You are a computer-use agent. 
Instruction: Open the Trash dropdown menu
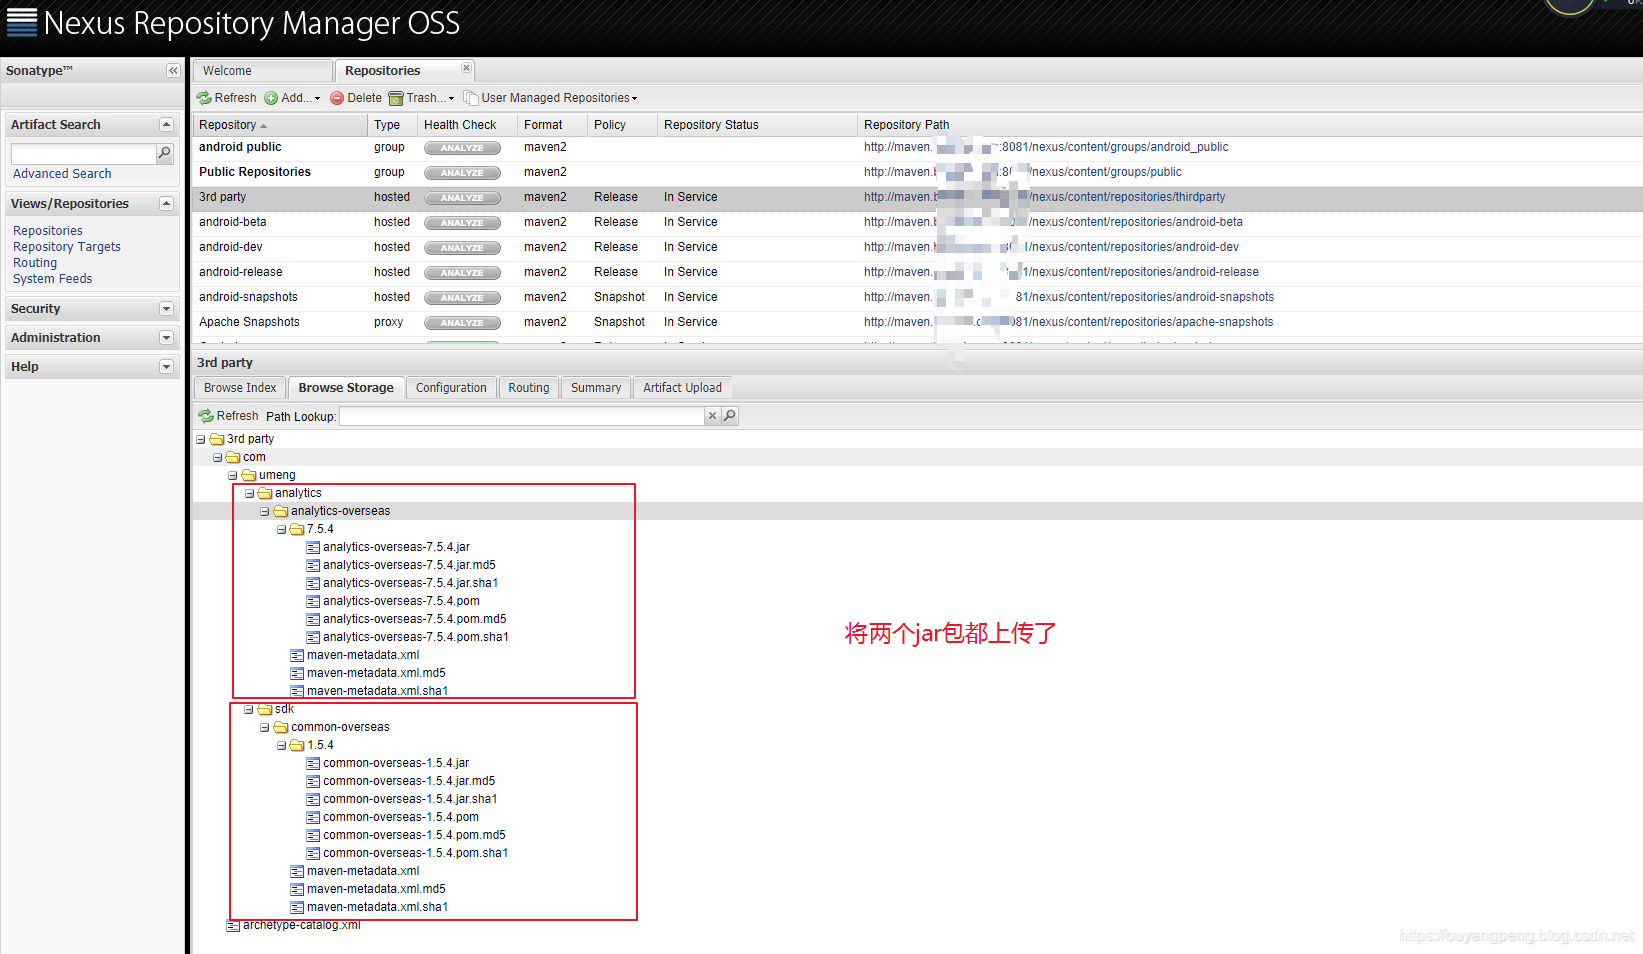(421, 98)
